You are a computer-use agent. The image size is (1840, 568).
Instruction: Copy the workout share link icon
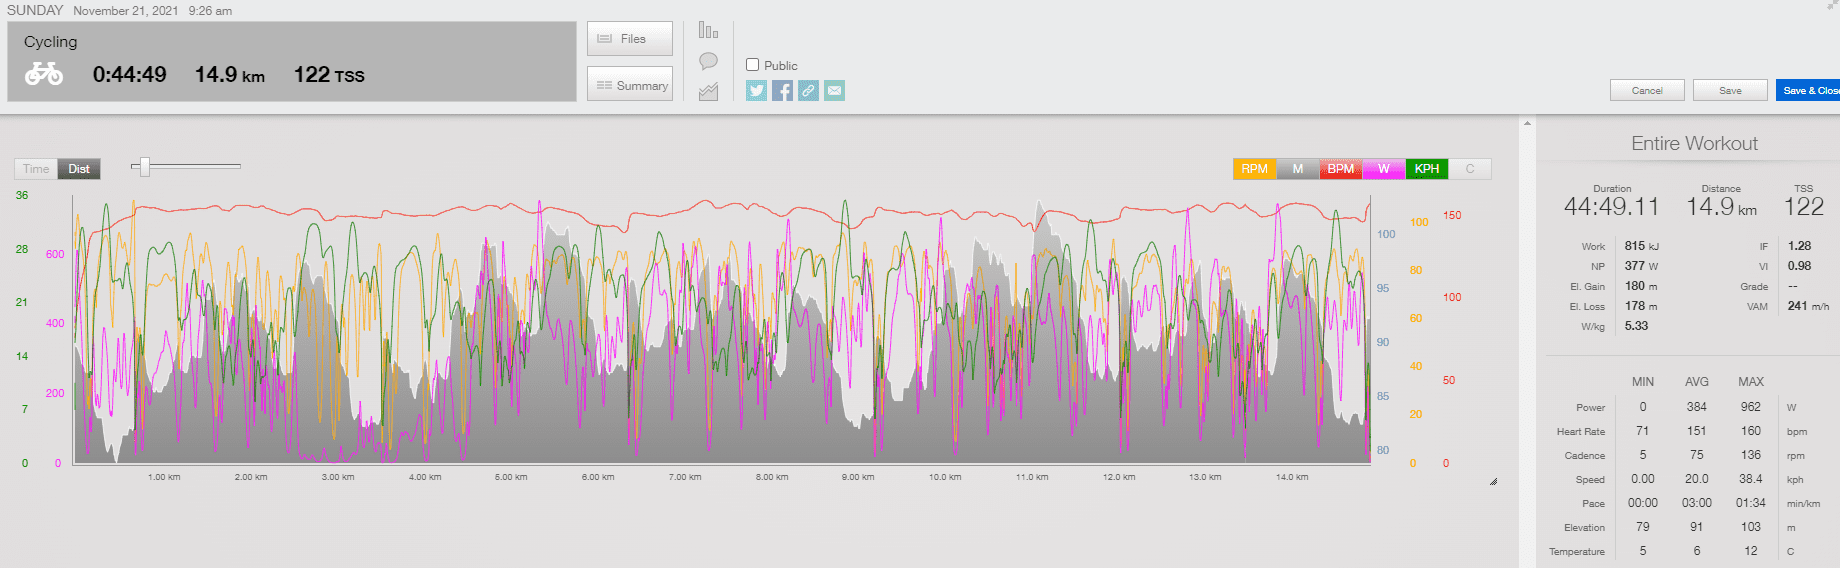click(x=809, y=91)
